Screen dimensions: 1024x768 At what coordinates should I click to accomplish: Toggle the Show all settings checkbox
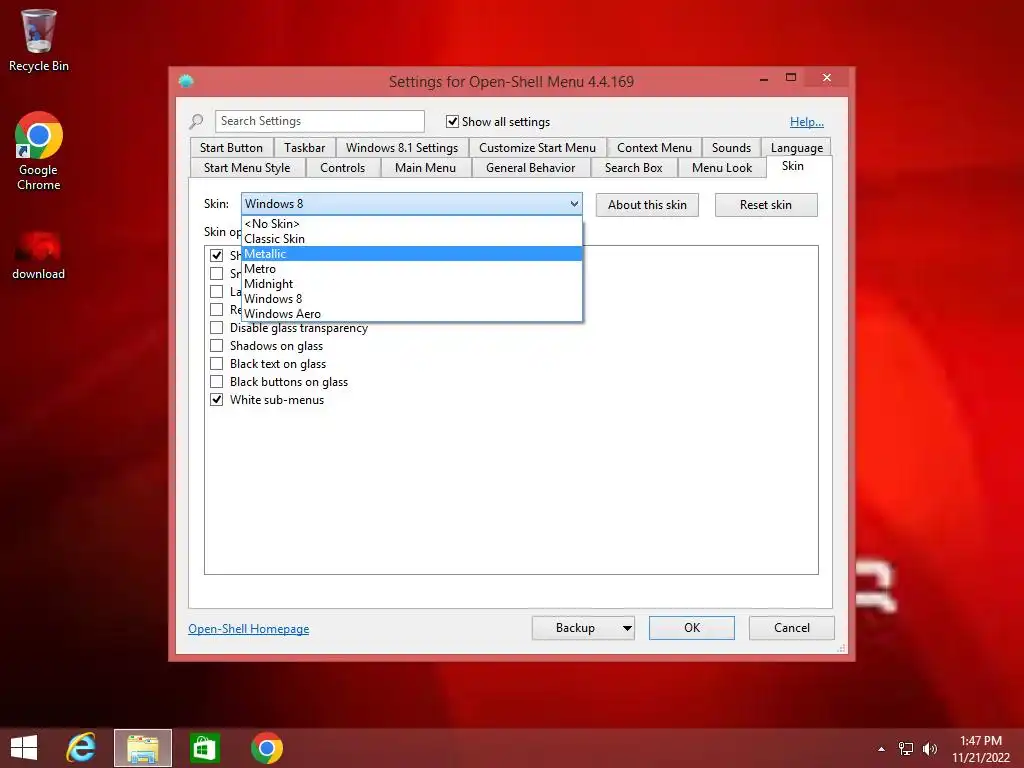452,121
